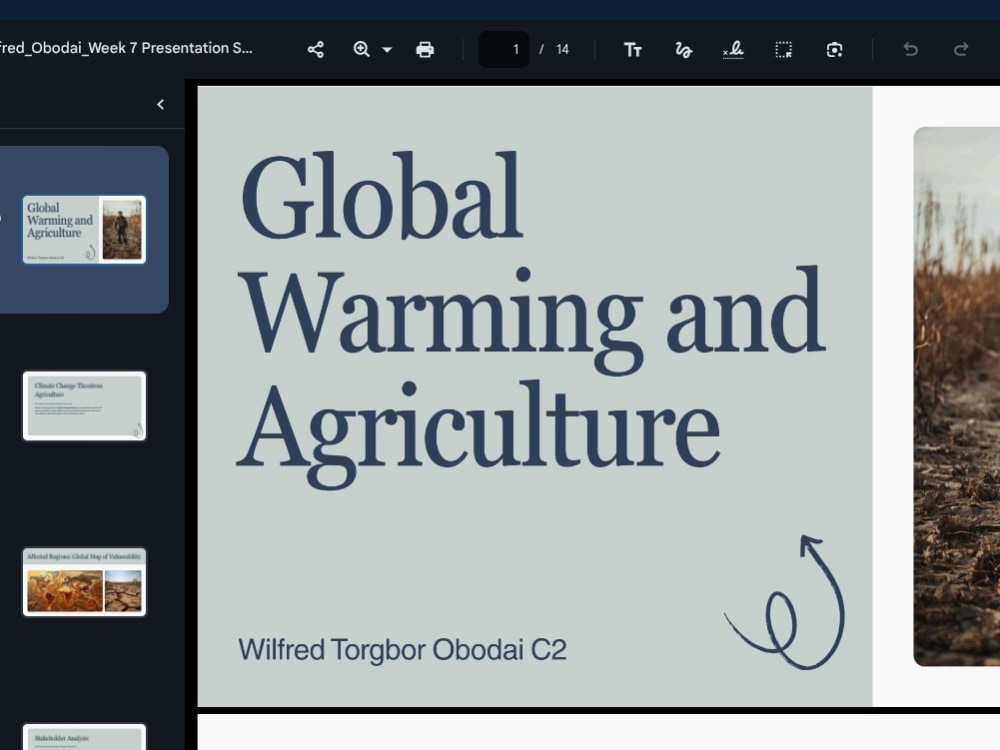Click the page number input field

point(504,49)
